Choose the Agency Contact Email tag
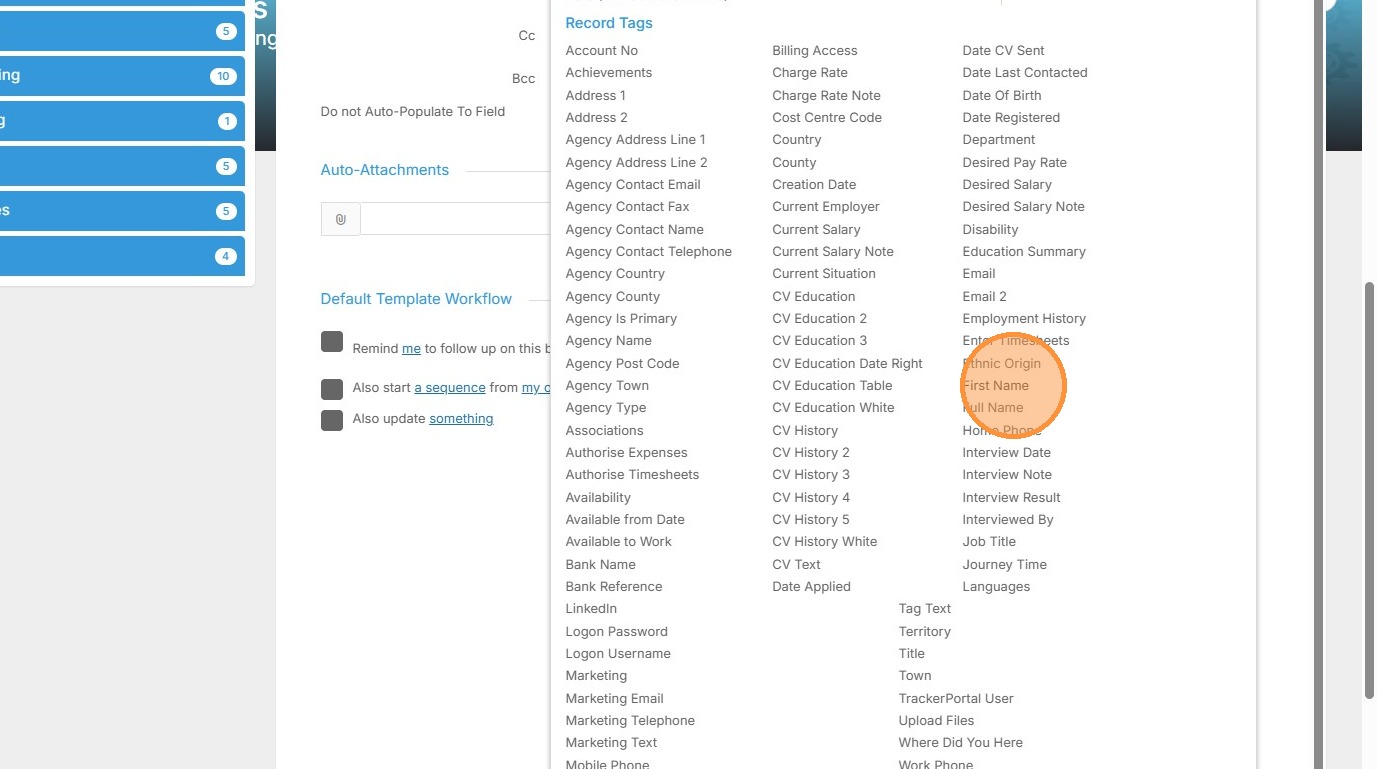This screenshot has width=1377, height=769. pos(633,185)
